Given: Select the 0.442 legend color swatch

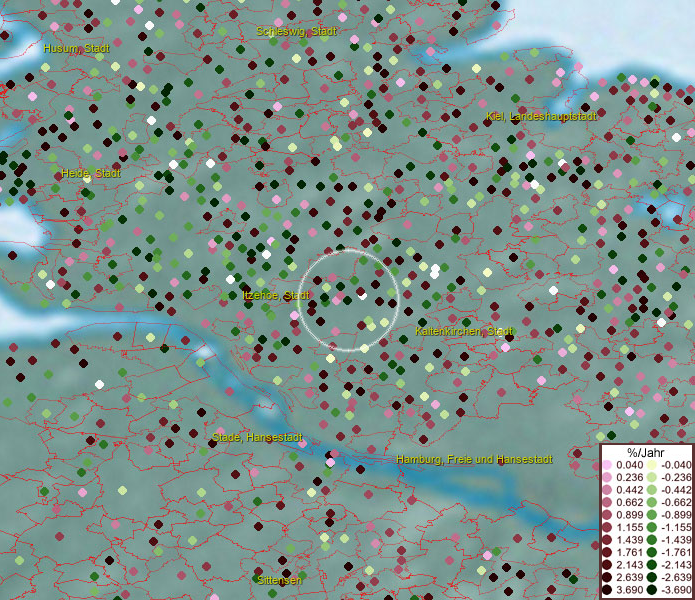Looking at the screenshot, I should point(607,490).
